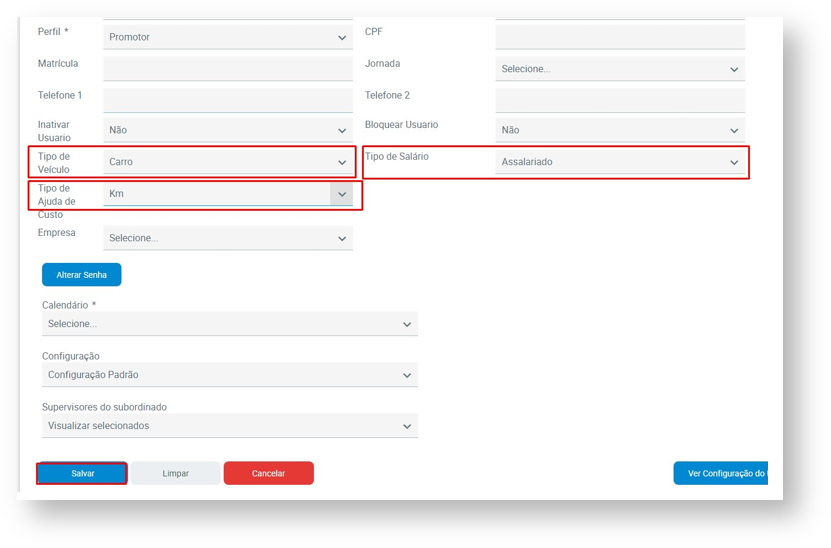The width and height of the screenshot is (831, 548).
Task: Click the Telefone 2 input field
Action: pos(620,101)
